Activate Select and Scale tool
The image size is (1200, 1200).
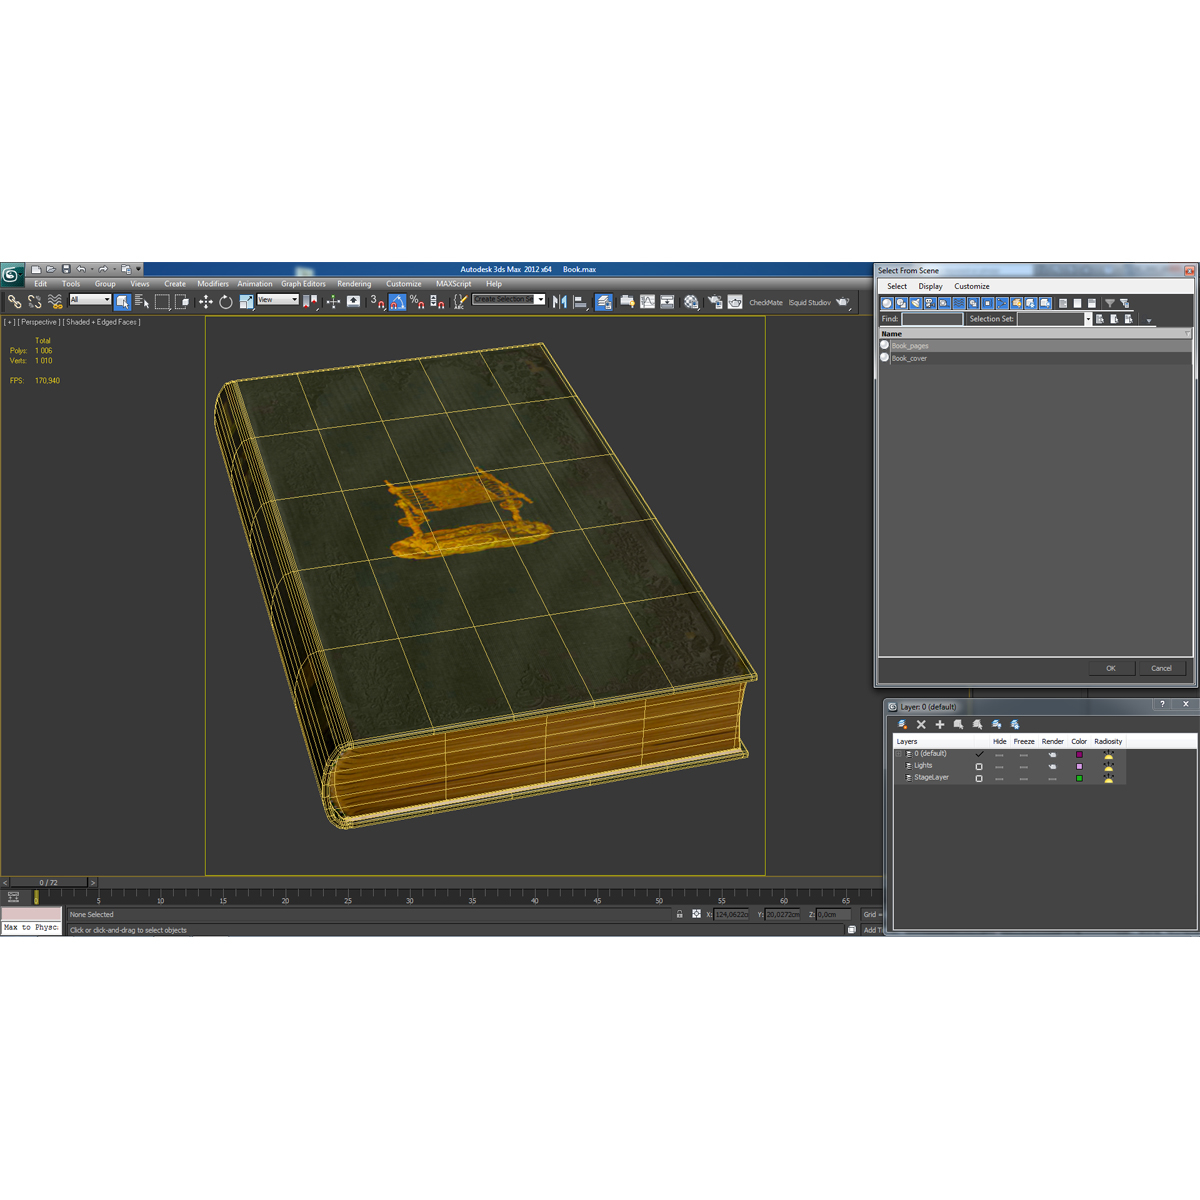(x=246, y=301)
